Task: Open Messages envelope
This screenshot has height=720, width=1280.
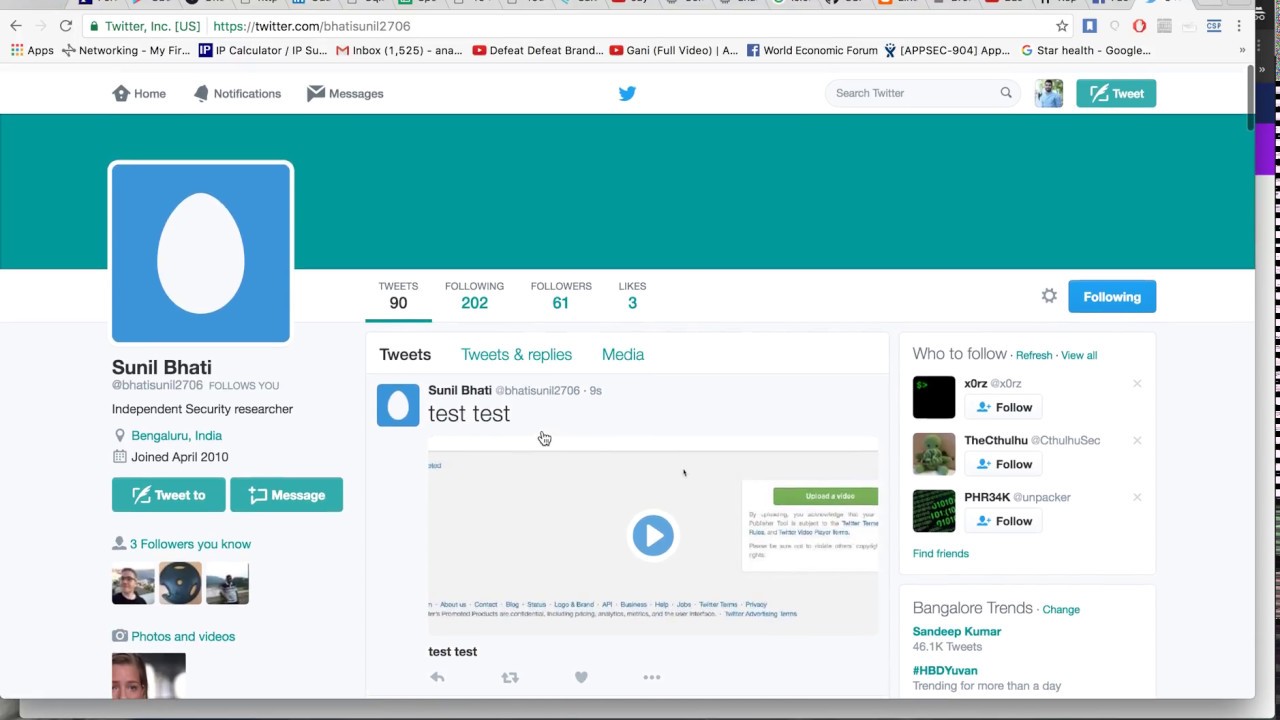Action: tap(345, 93)
